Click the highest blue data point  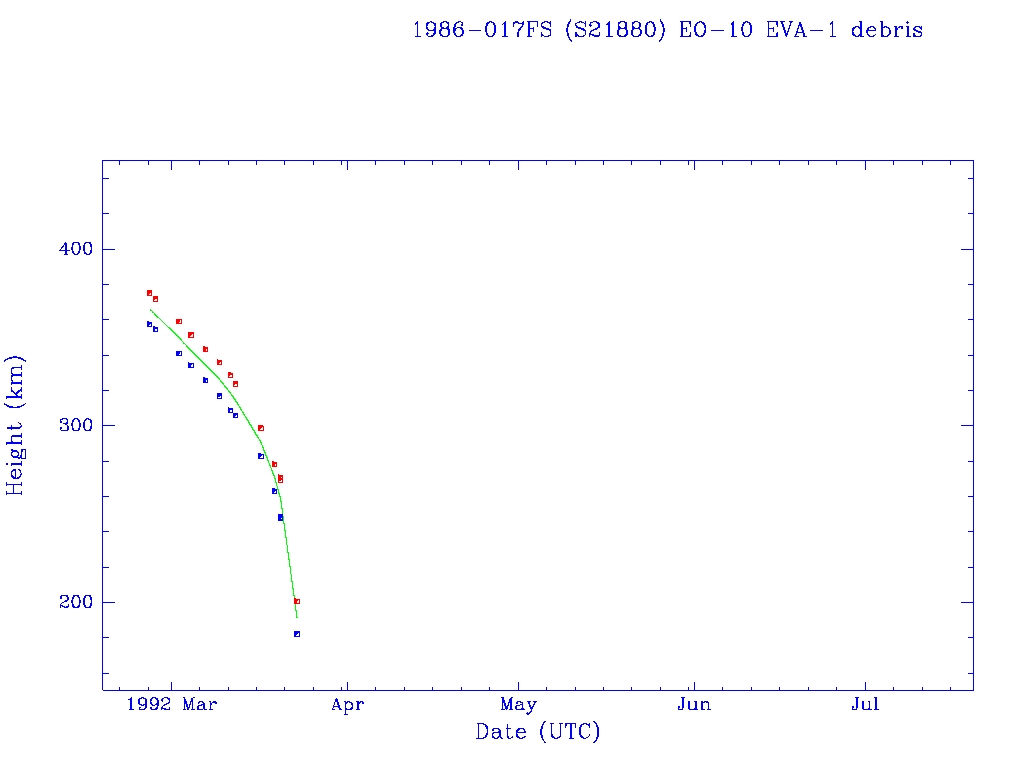(x=149, y=324)
